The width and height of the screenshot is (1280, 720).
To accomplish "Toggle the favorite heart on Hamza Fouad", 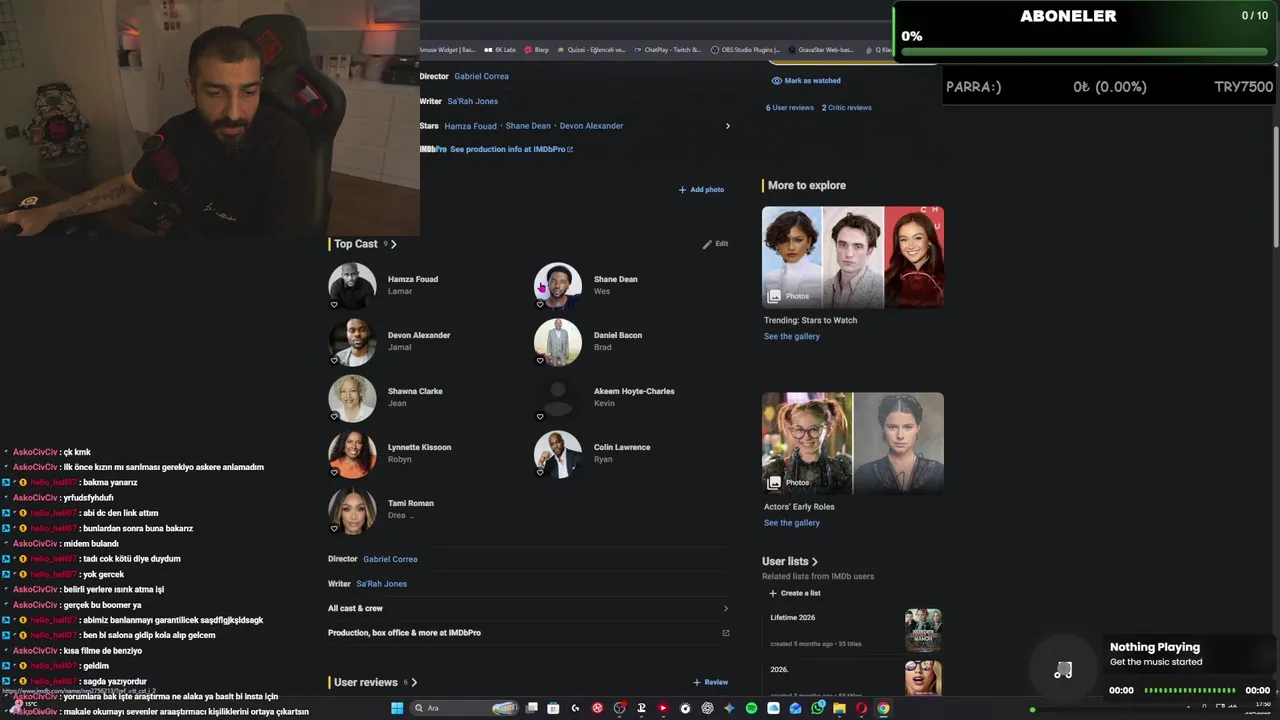I will pyautogui.click(x=334, y=305).
